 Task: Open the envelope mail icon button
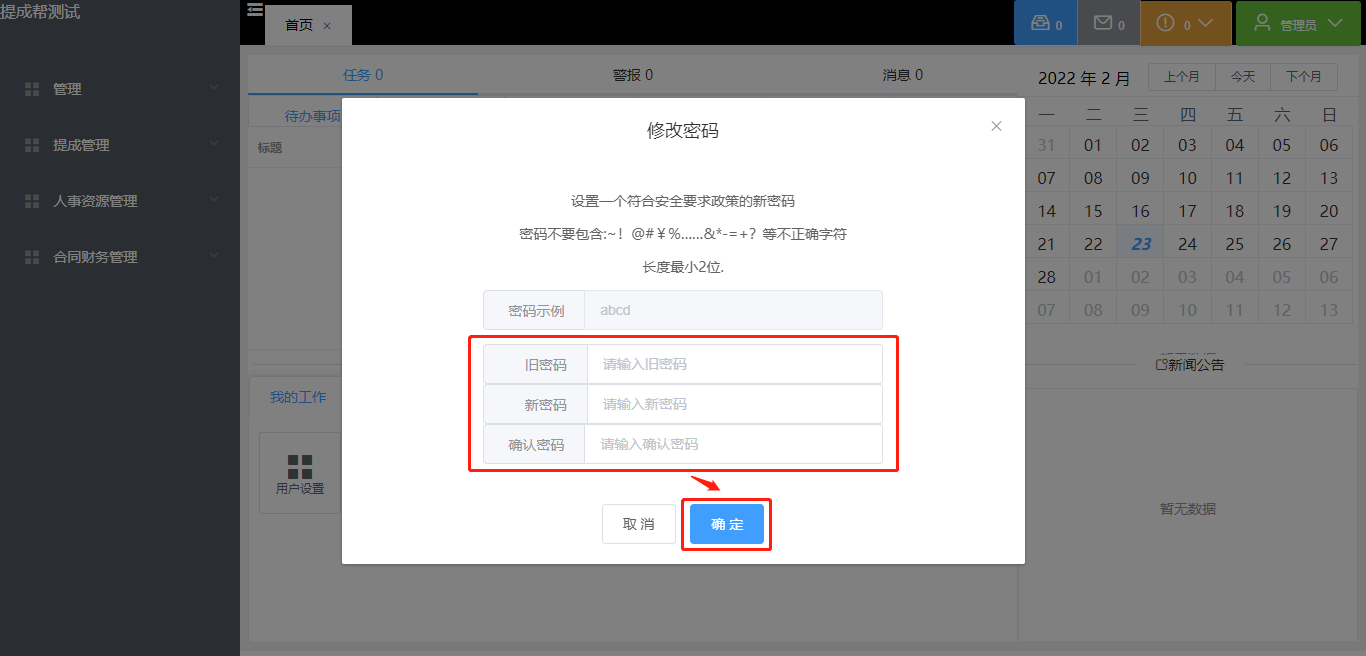tap(1109, 23)
